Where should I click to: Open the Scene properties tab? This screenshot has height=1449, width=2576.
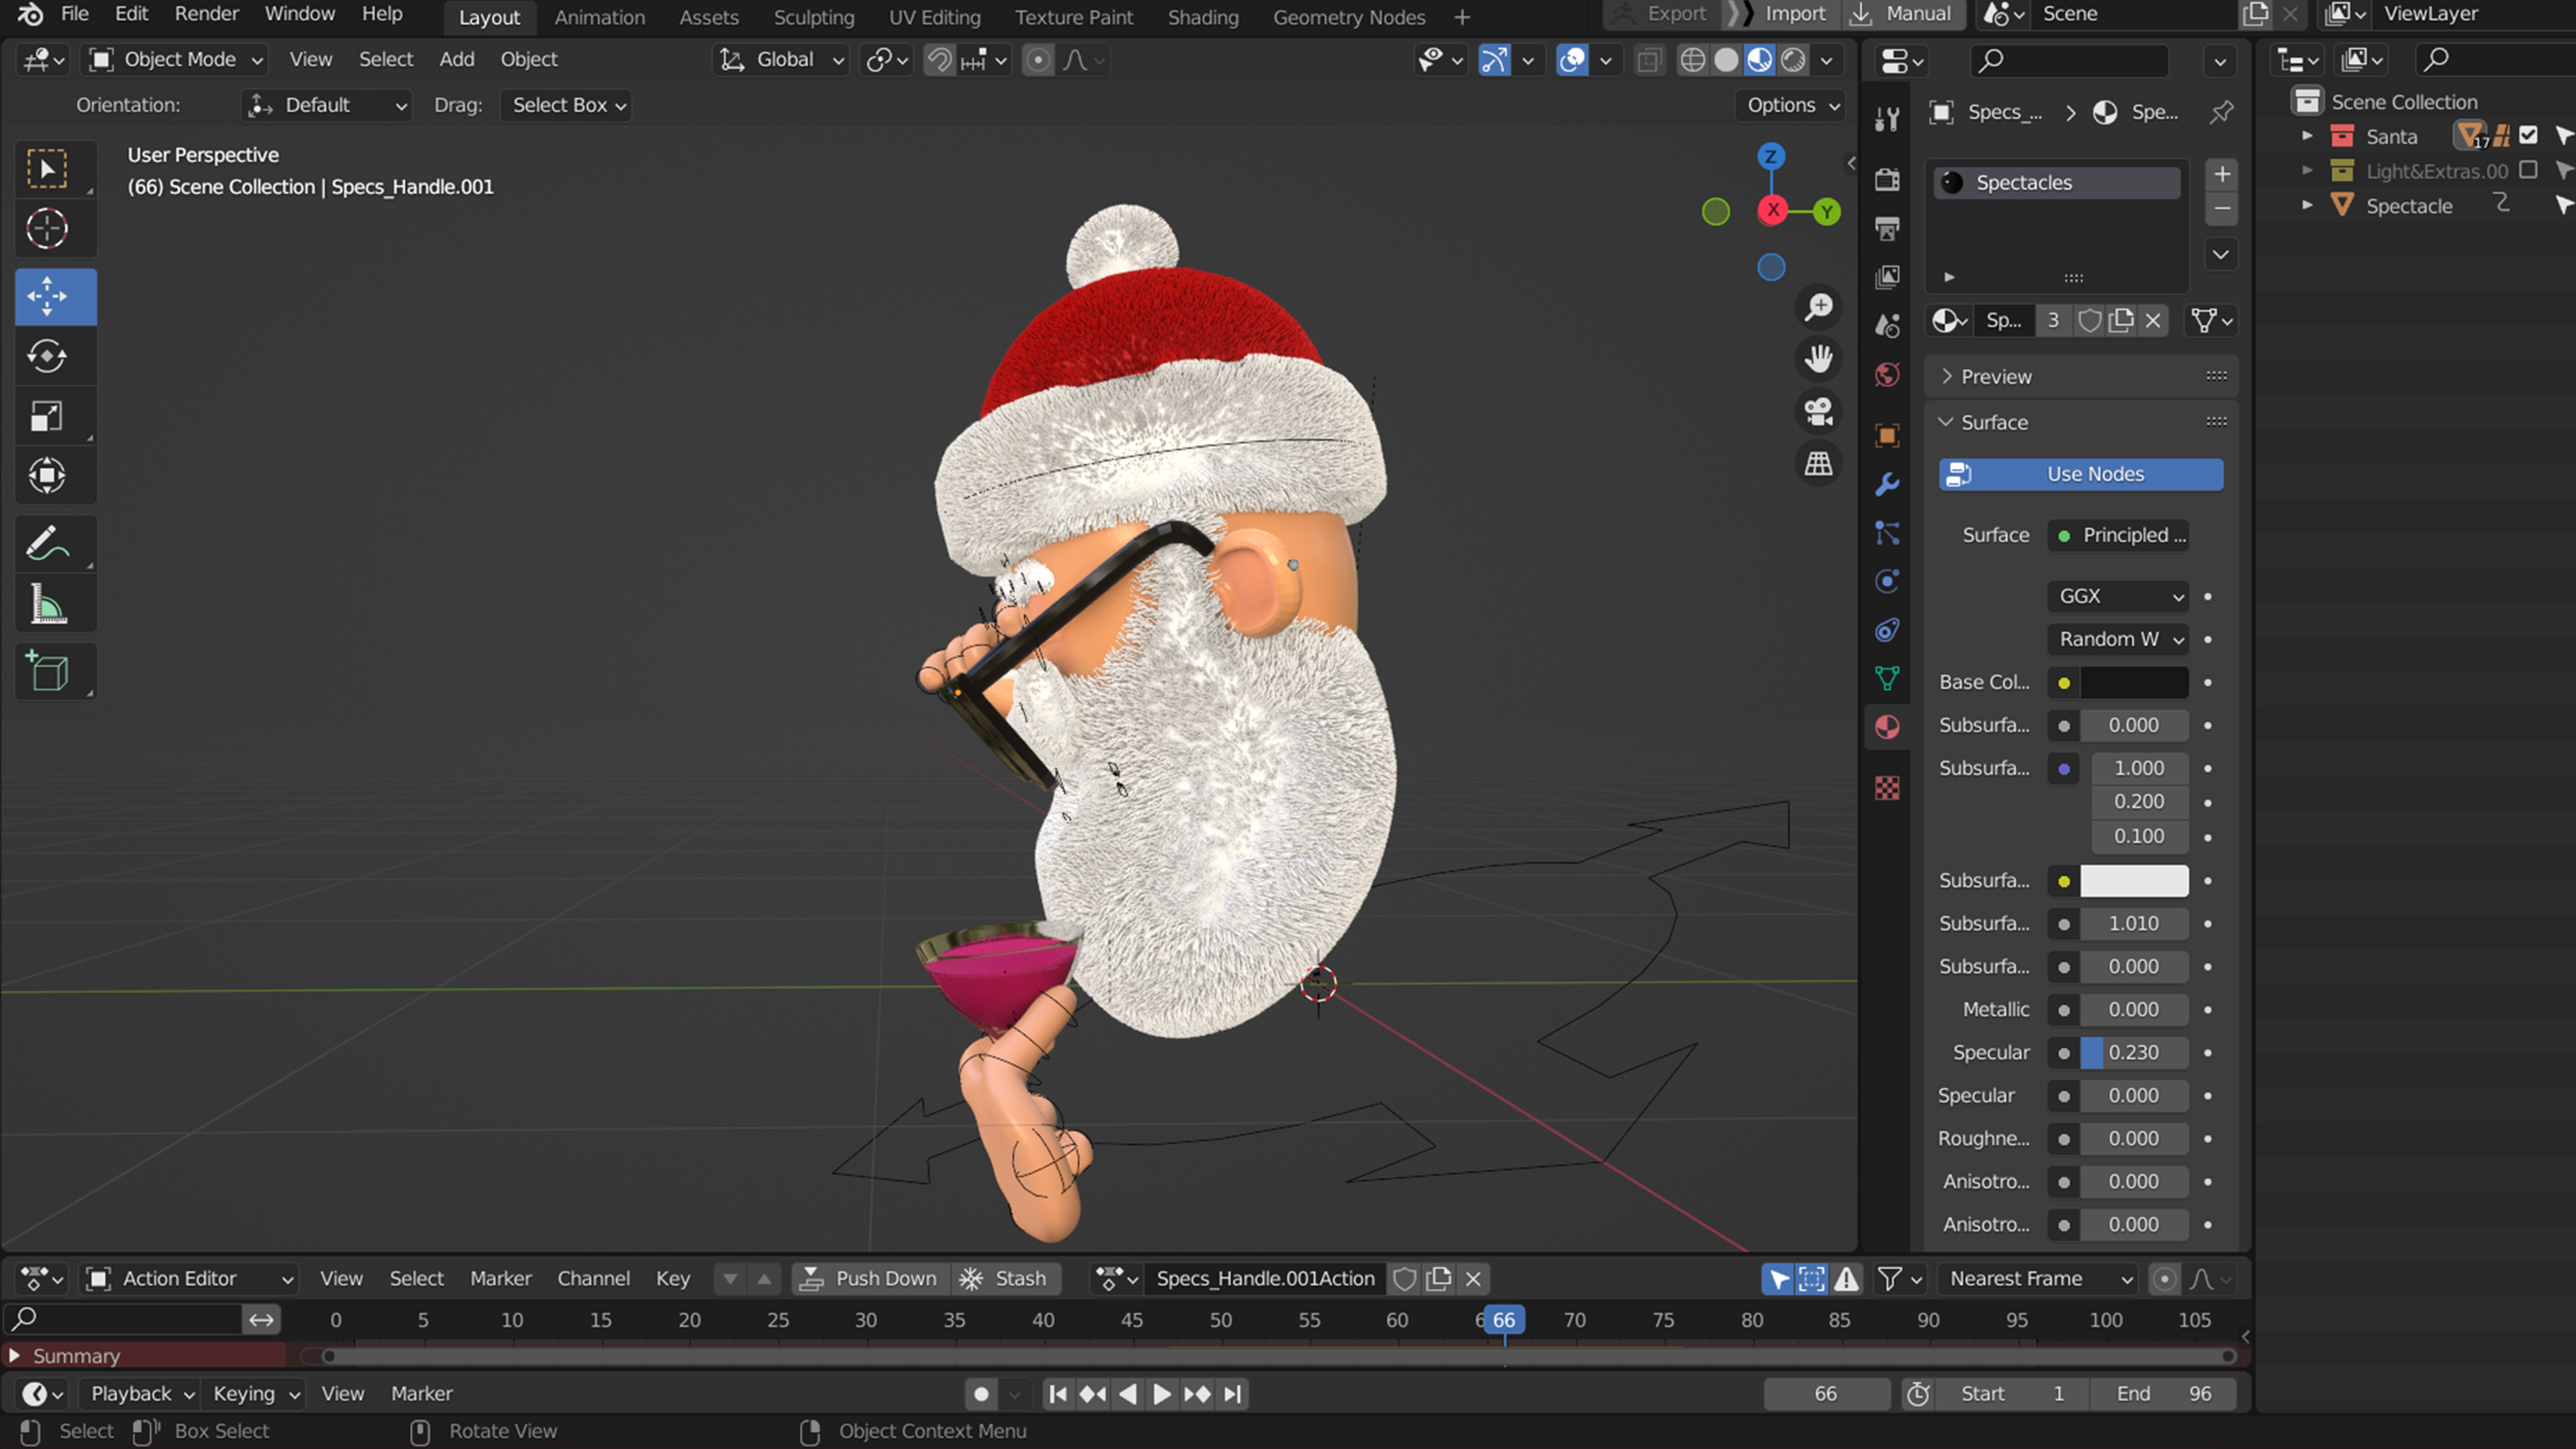coord(1887,326)
